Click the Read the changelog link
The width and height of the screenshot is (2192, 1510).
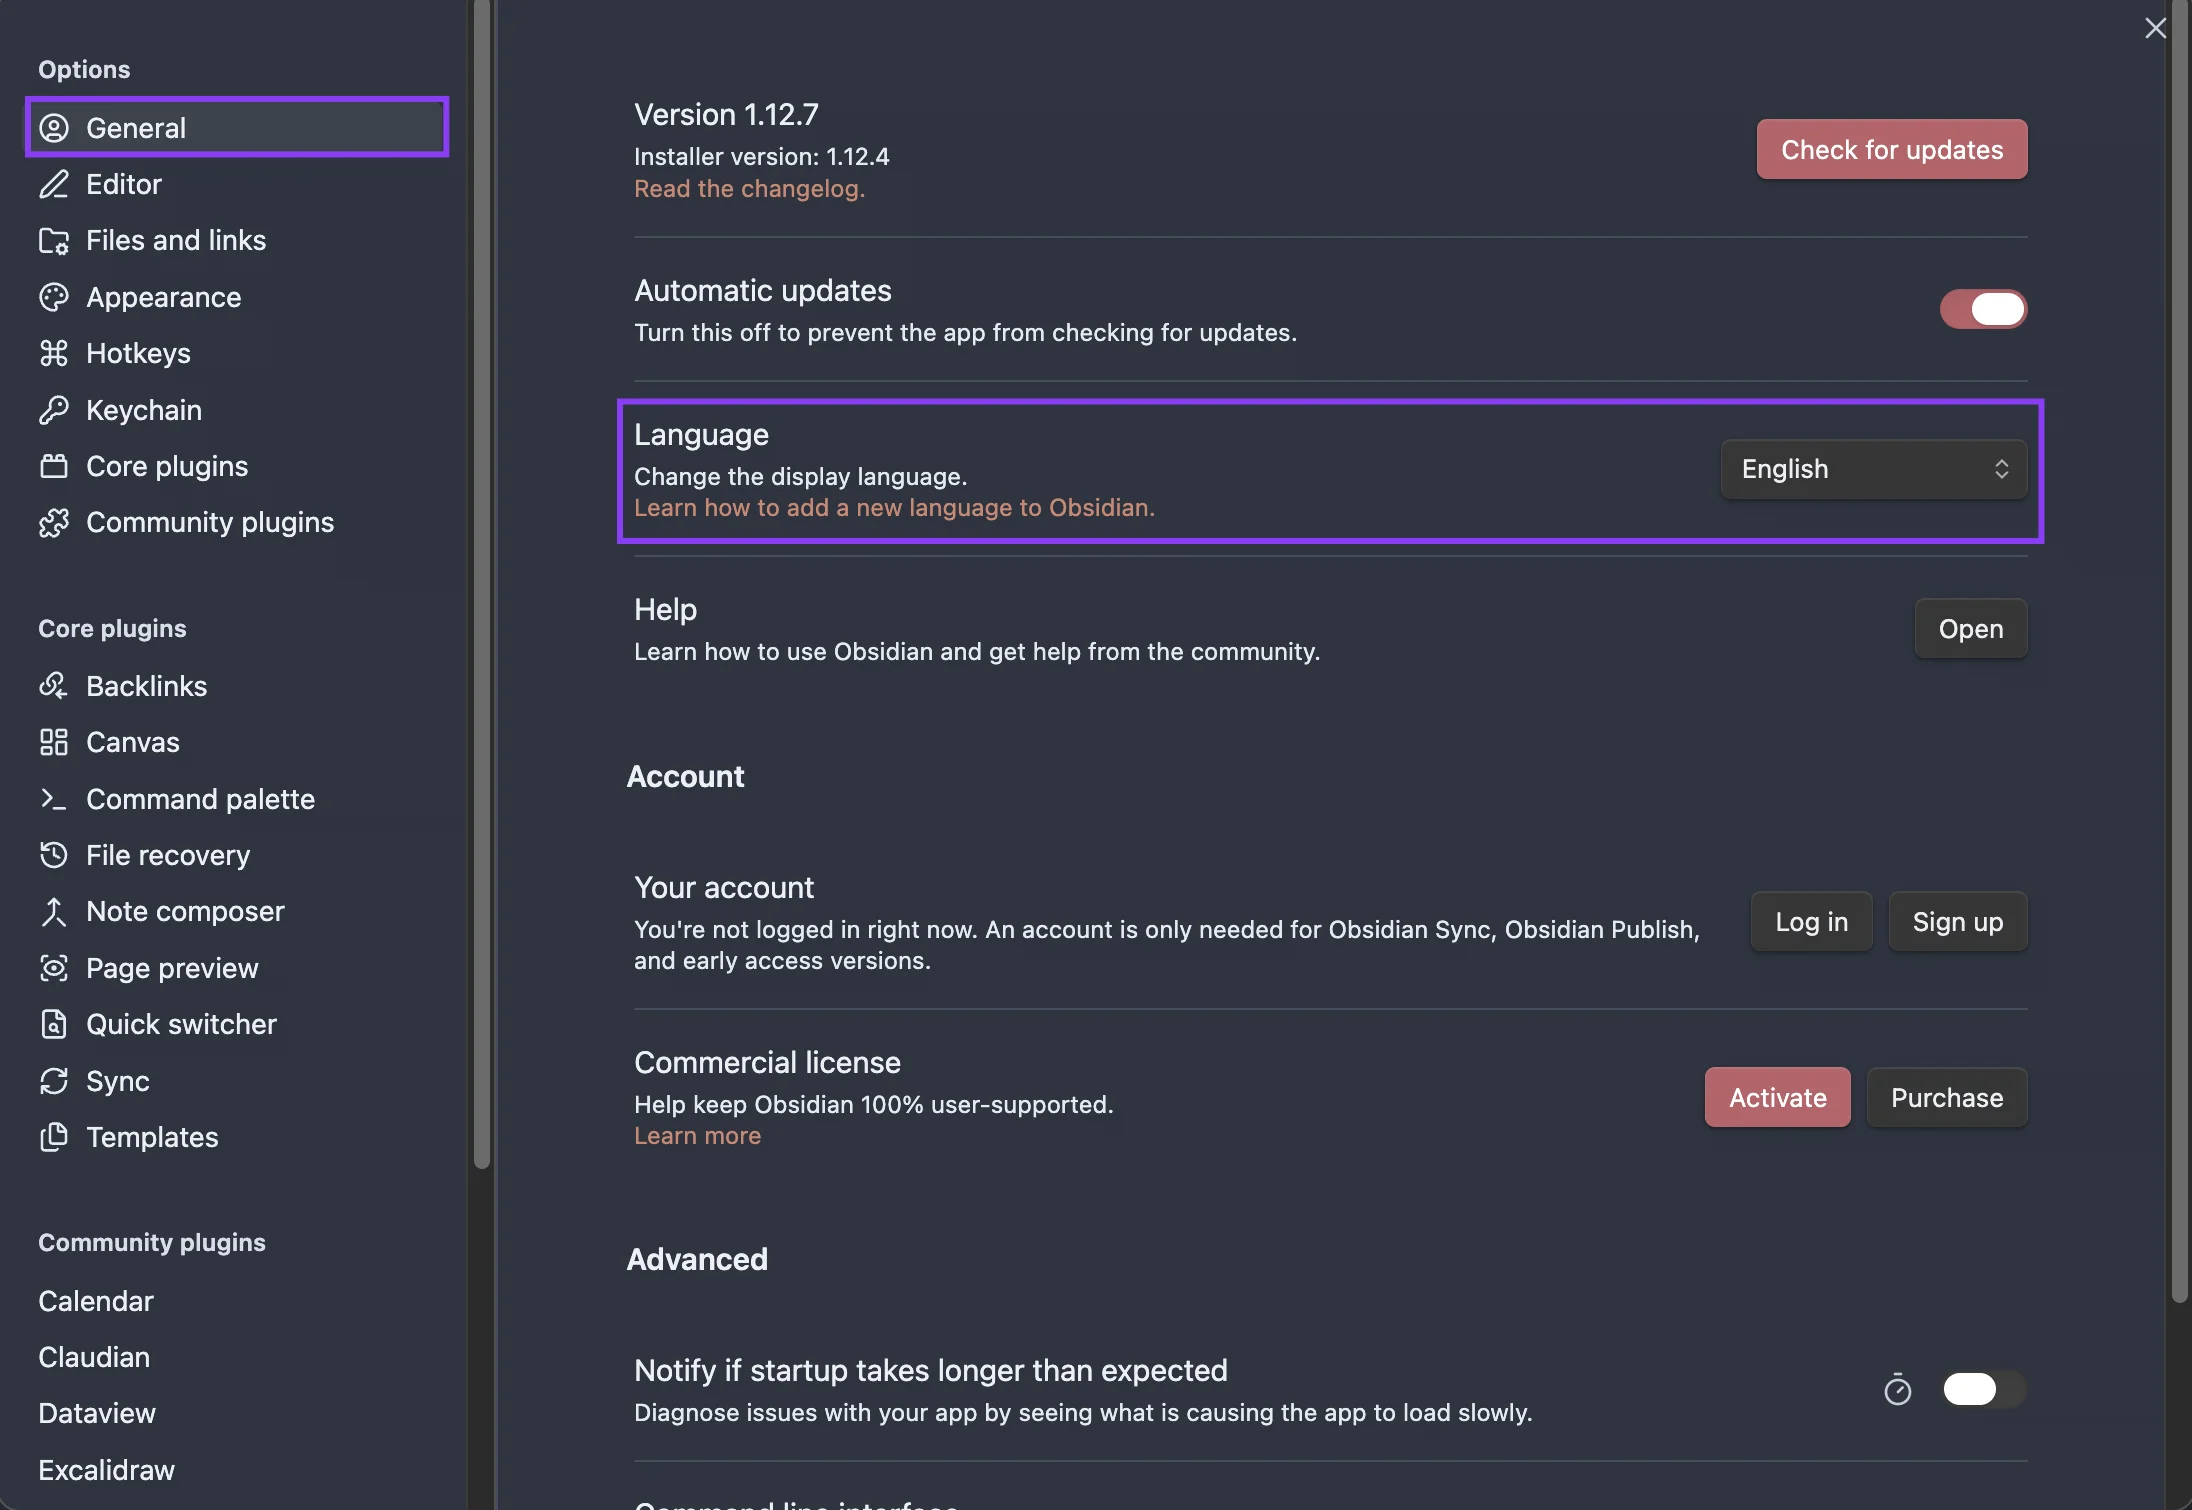tap(749, 189)
